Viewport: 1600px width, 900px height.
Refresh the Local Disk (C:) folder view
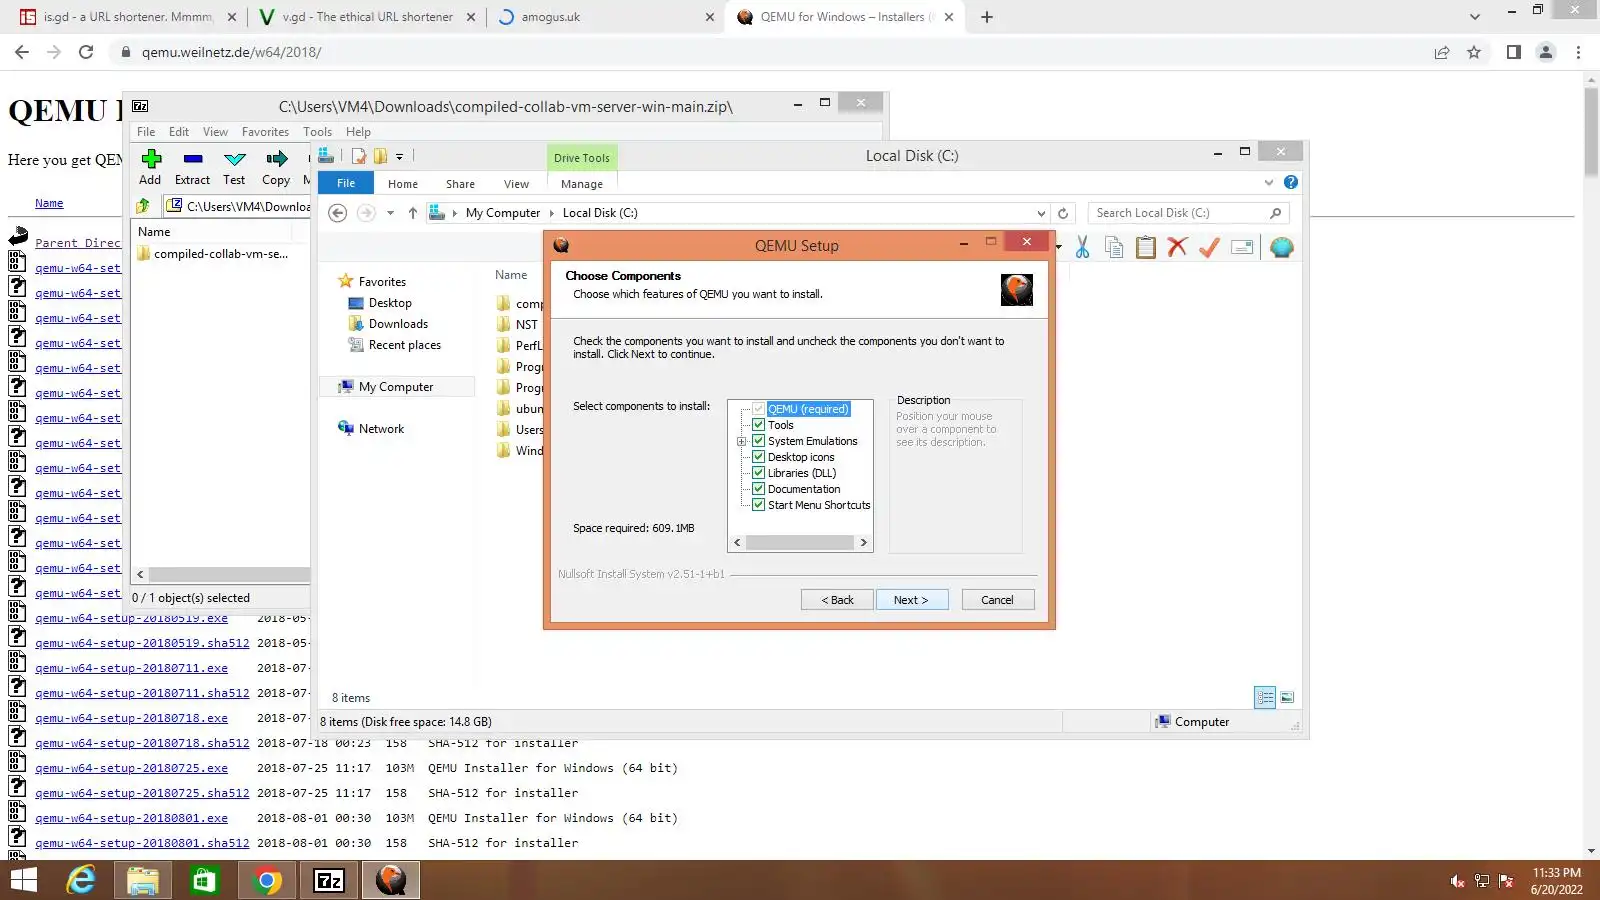point(1063,213)
